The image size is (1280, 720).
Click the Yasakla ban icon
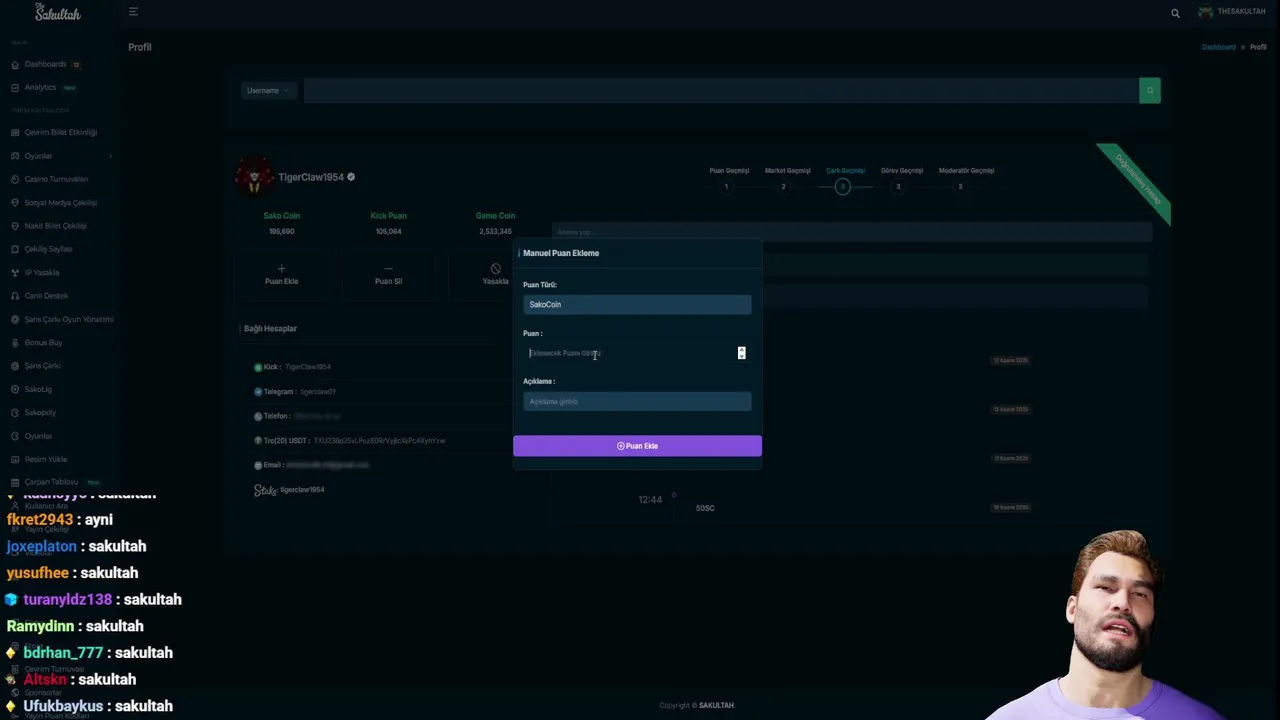495,268
